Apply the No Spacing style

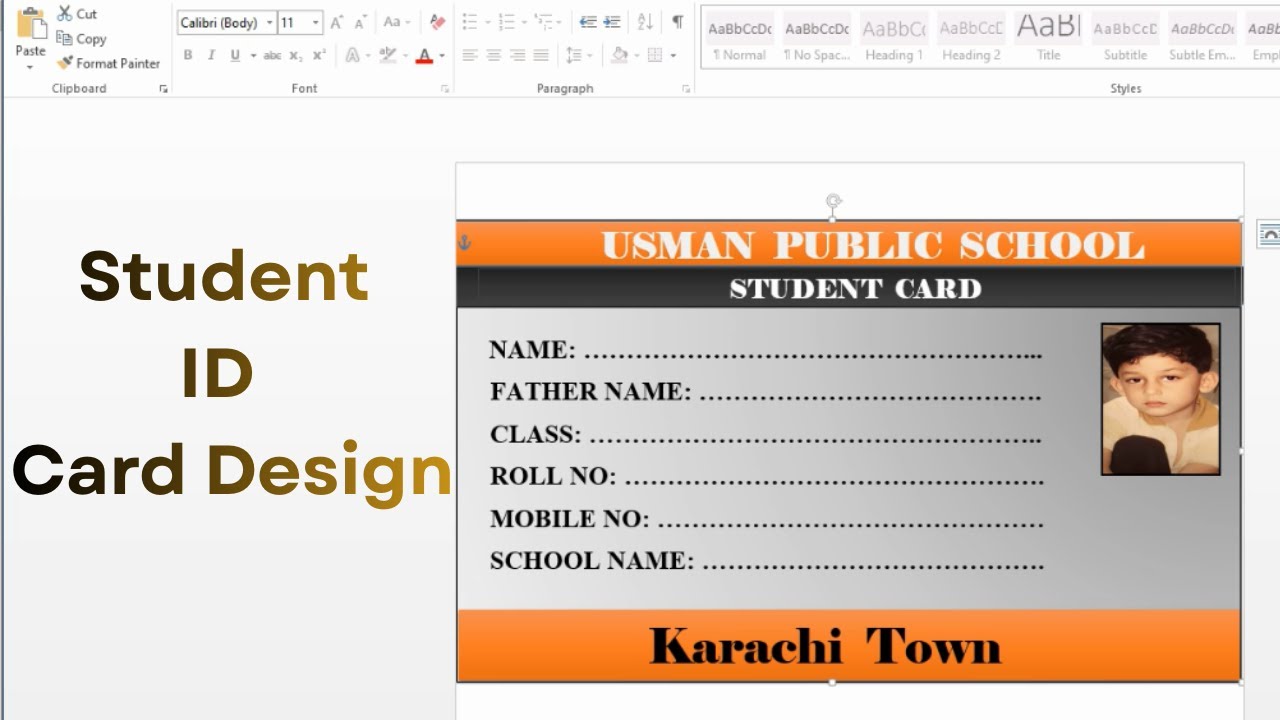(817, 38)
